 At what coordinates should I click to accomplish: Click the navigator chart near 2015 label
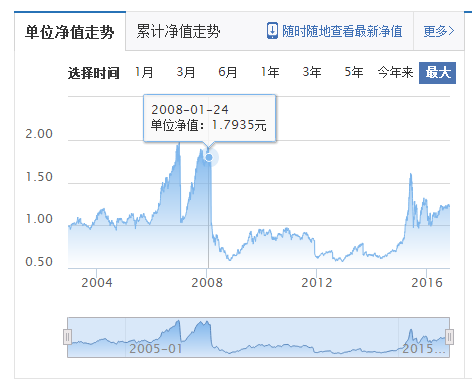coord(424,349)
